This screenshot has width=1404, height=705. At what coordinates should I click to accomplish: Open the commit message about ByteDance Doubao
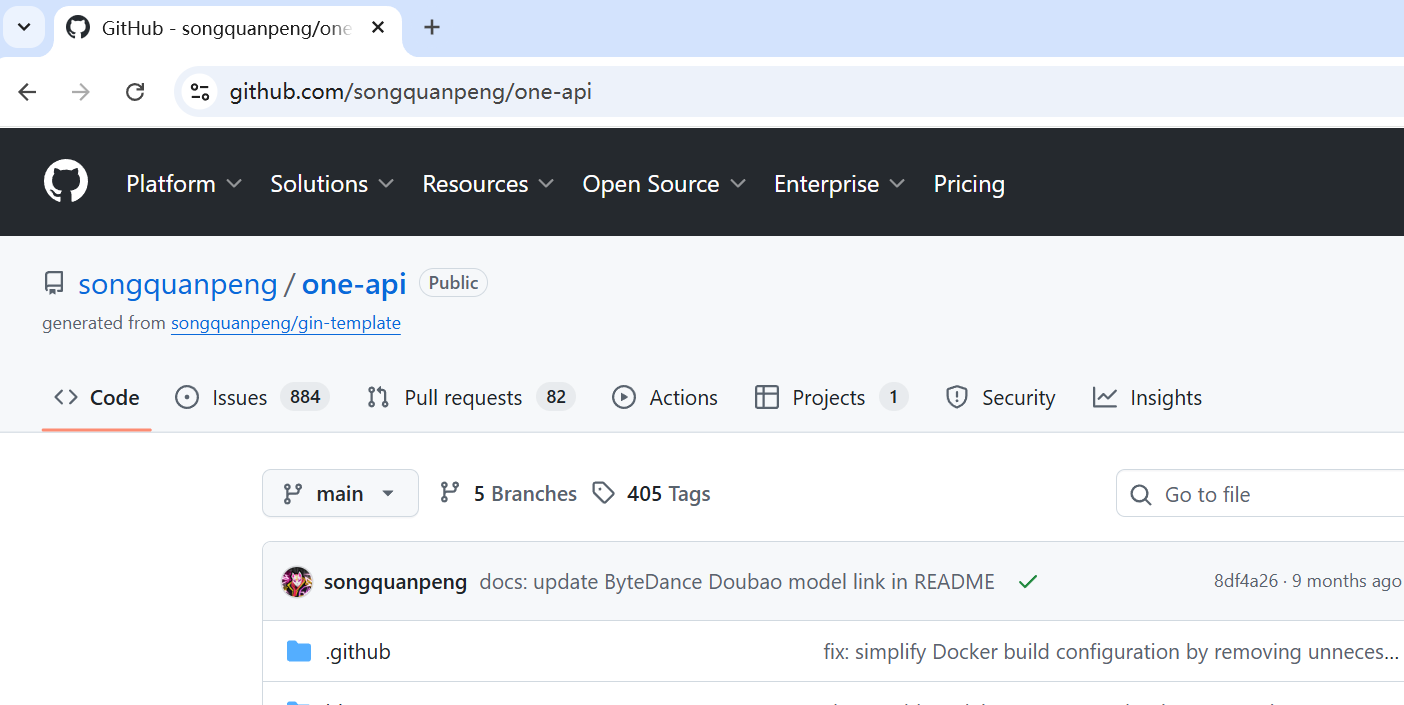point(737,581)
